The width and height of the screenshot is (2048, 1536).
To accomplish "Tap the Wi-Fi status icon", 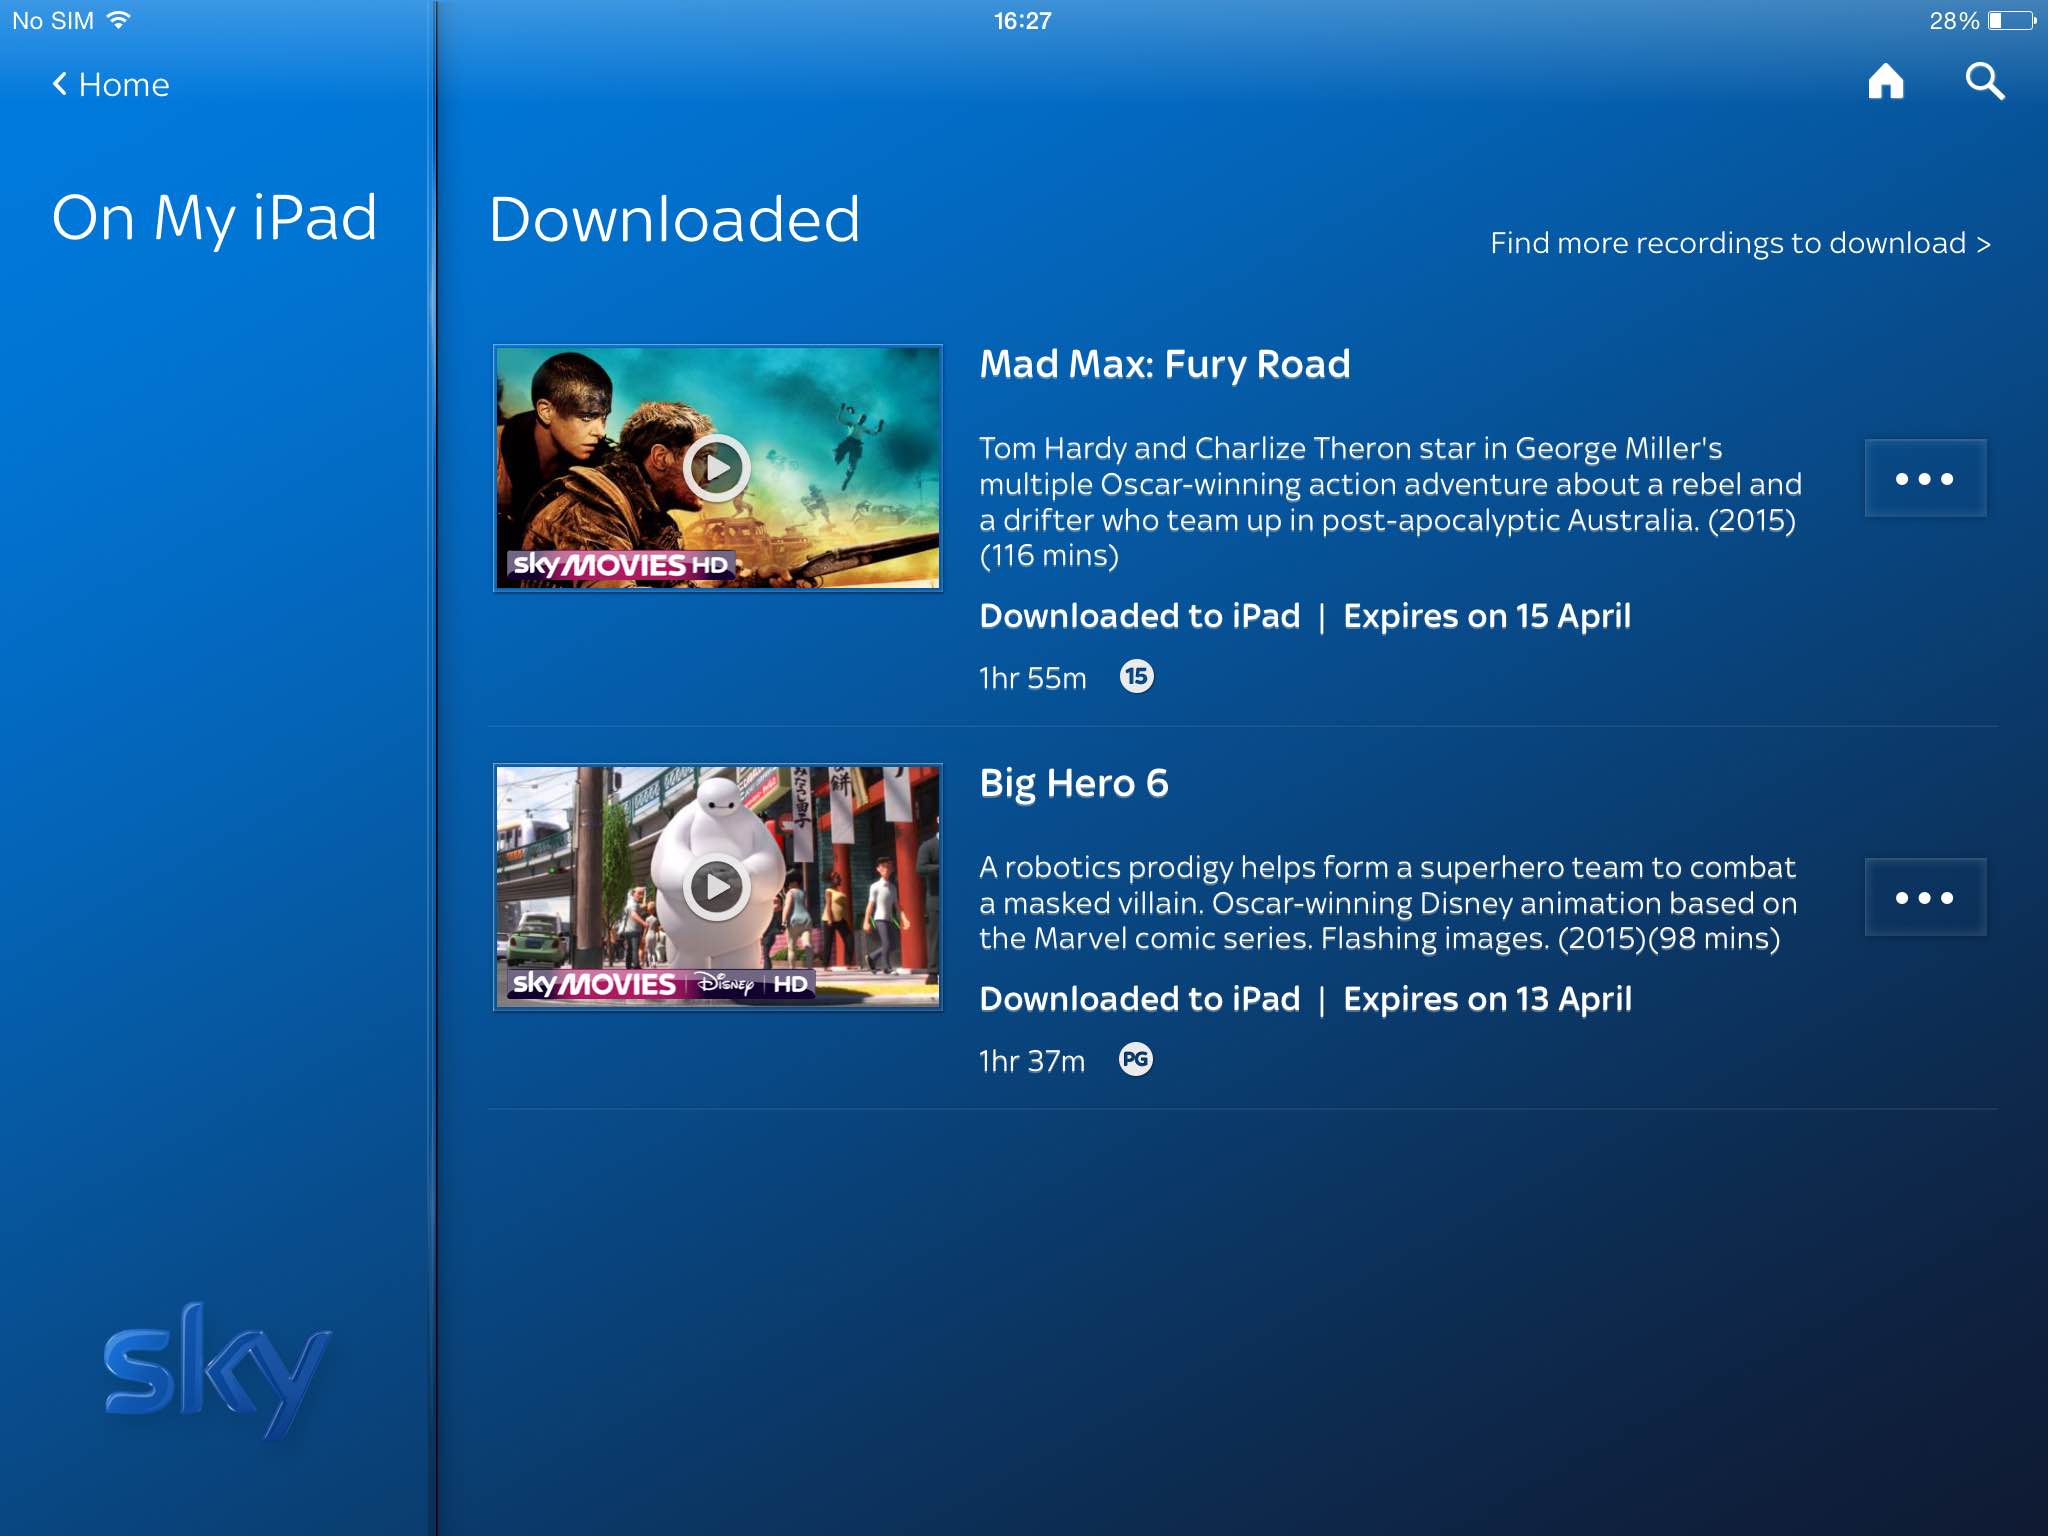I will pyautogui.click(x=118, y=20).
